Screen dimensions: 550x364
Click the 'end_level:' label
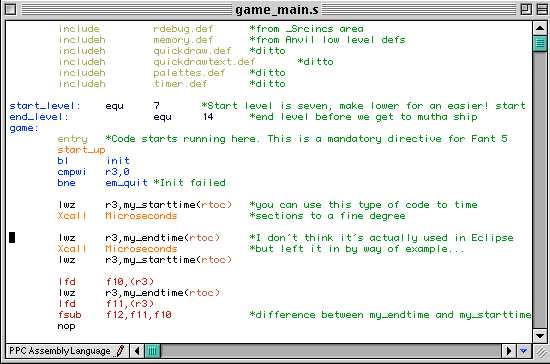(39, 117)
